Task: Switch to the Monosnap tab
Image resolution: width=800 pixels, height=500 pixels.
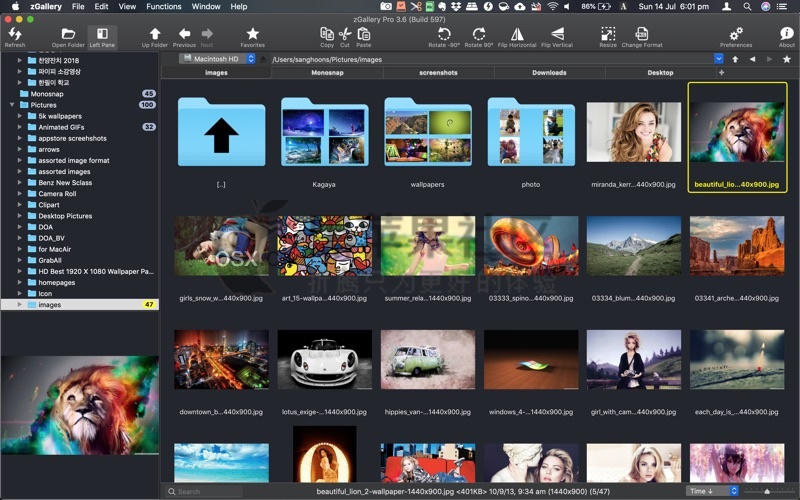Action: point(327,72)
